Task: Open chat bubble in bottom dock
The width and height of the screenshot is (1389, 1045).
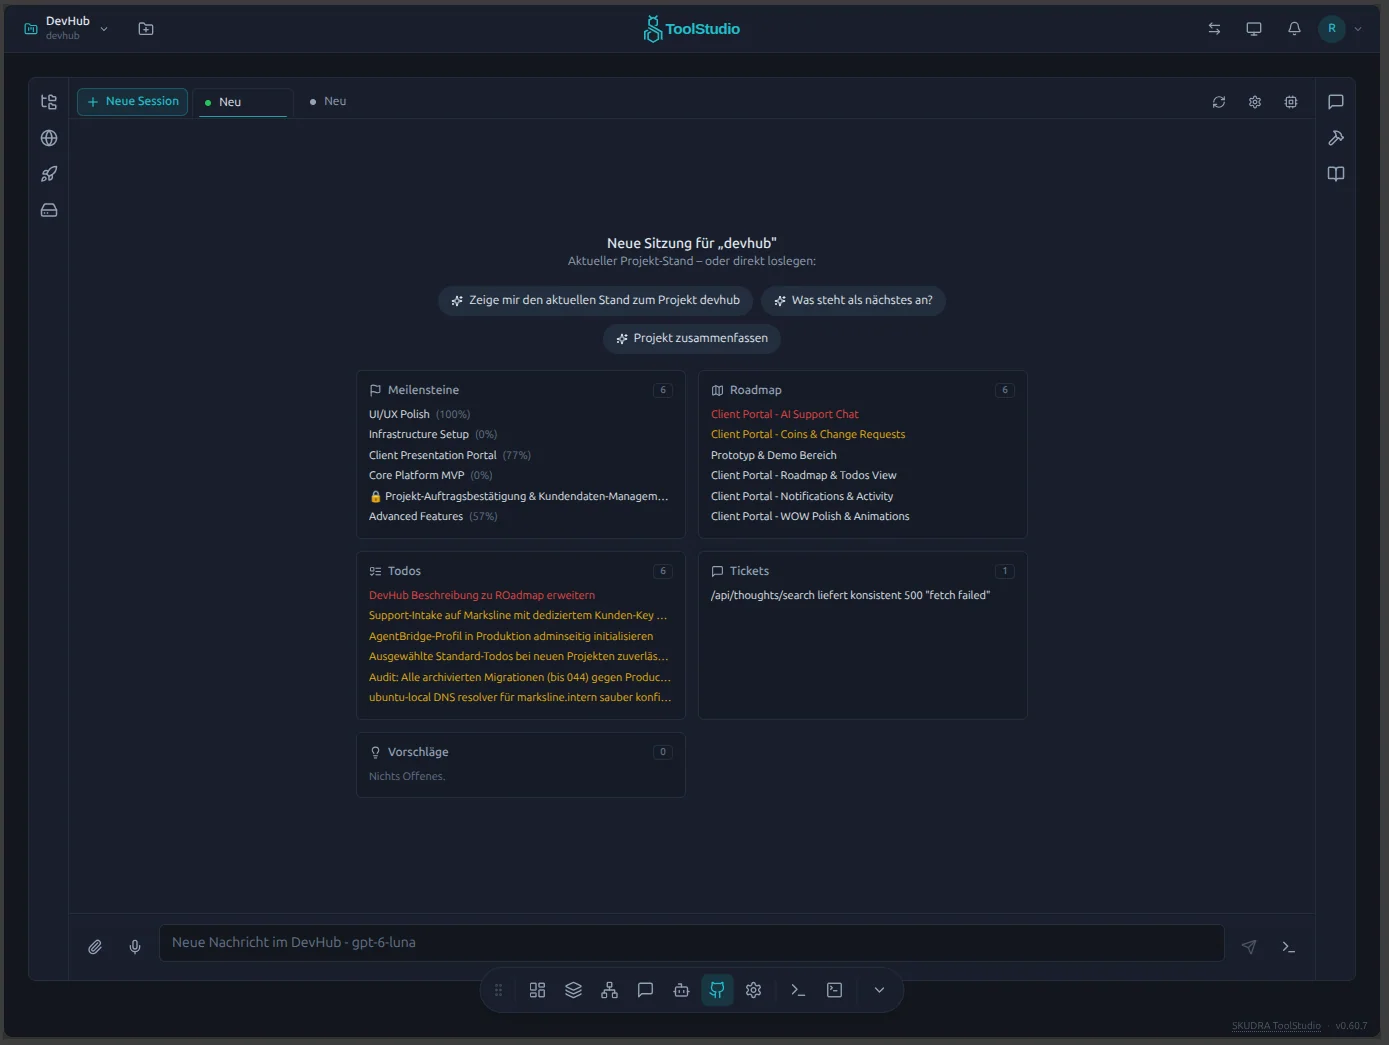Action: [645, 990]
